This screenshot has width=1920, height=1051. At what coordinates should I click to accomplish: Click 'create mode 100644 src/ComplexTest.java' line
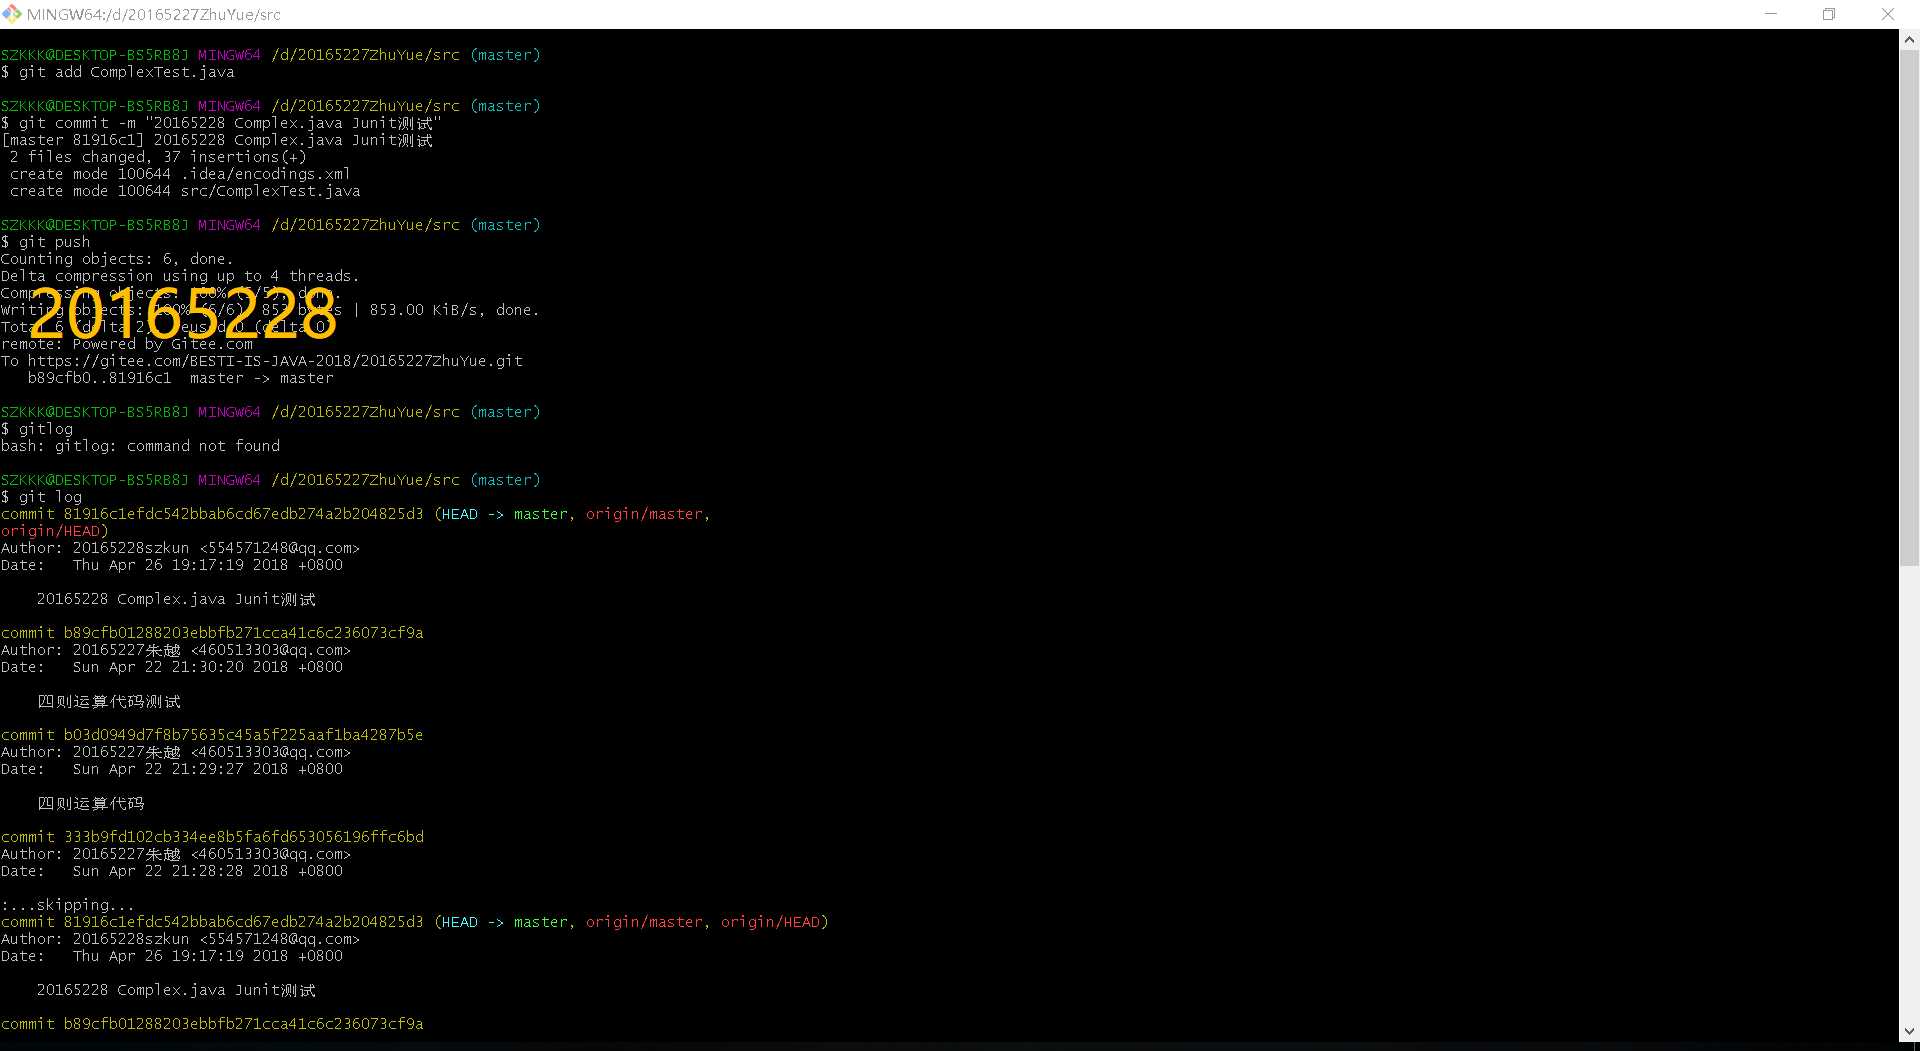tap(185, 191)
